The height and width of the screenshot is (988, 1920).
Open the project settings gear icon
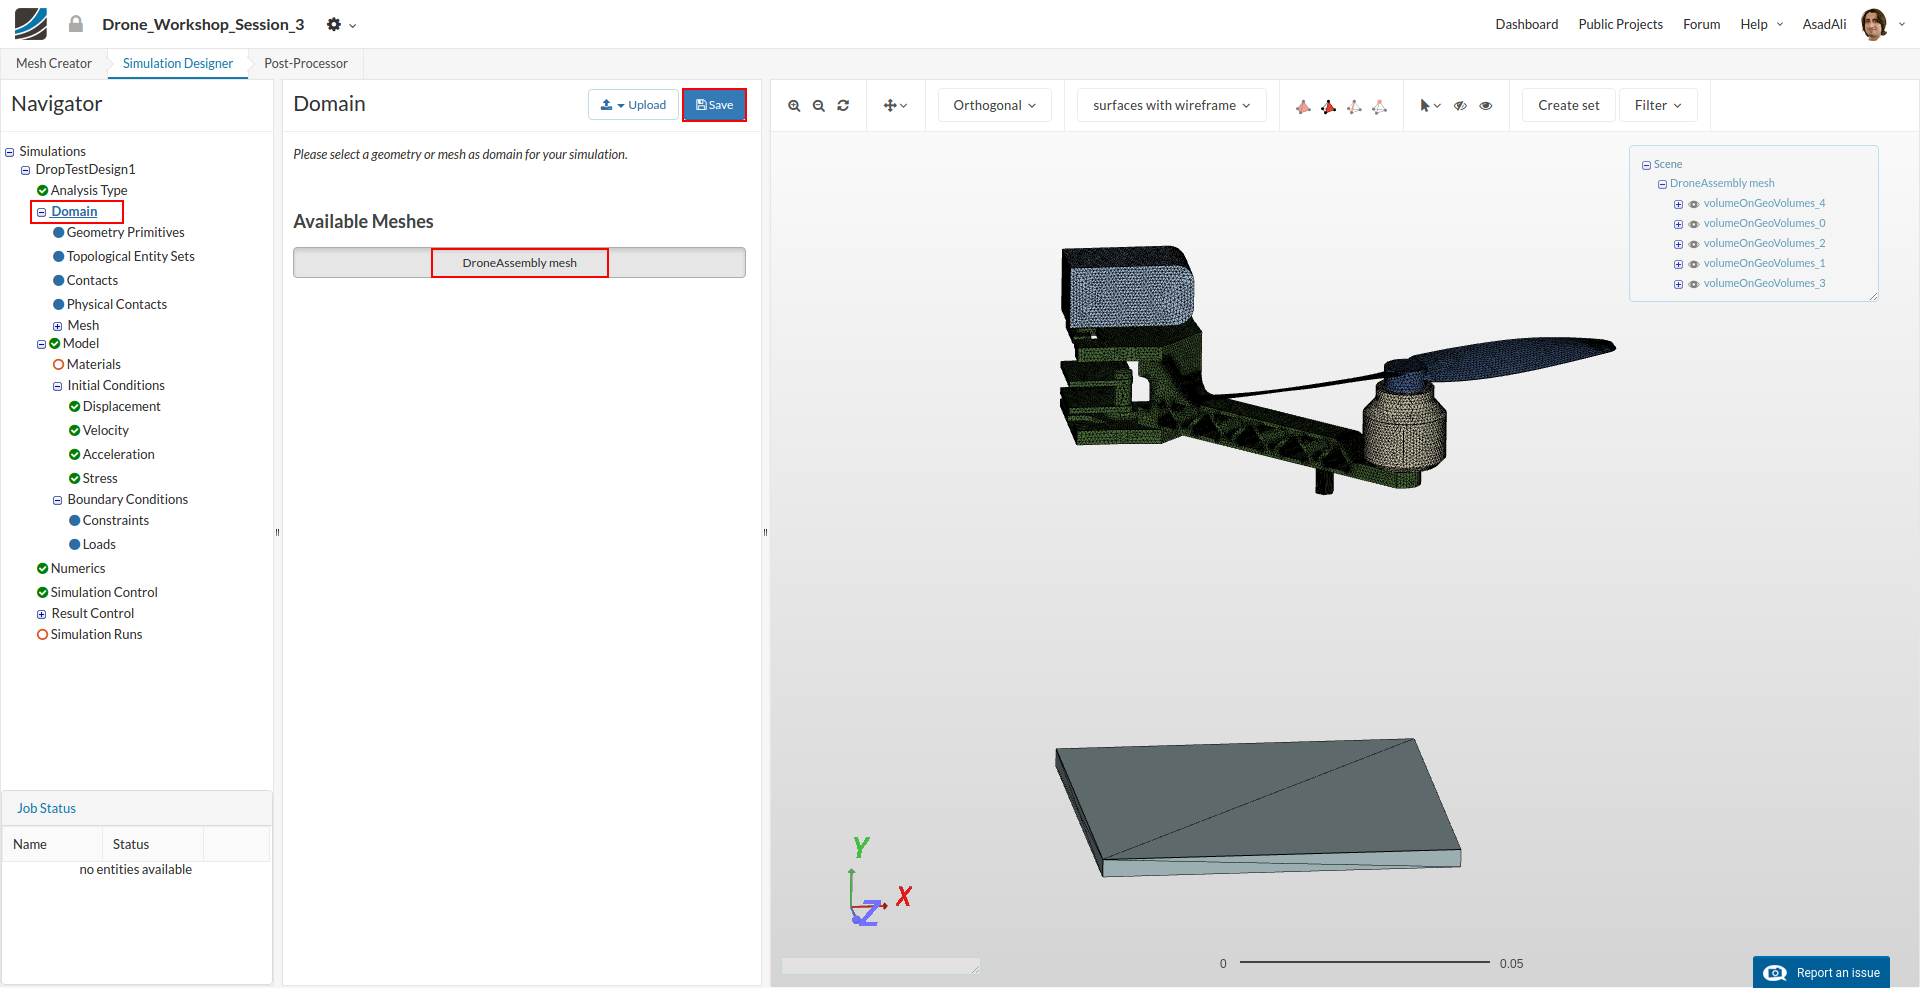tap(334, 25)
